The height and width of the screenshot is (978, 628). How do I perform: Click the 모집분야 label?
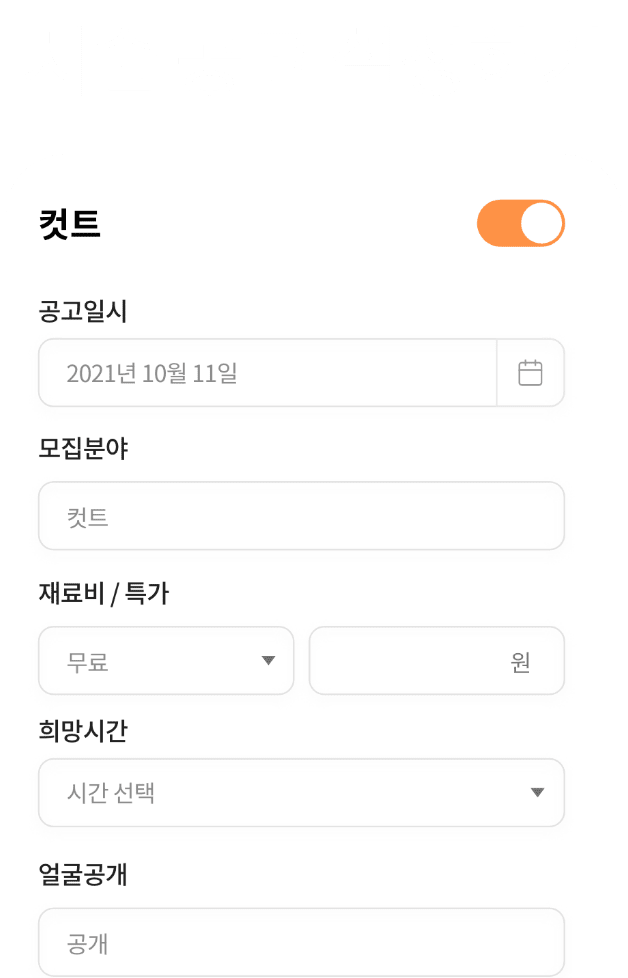(x=83, y=448)
